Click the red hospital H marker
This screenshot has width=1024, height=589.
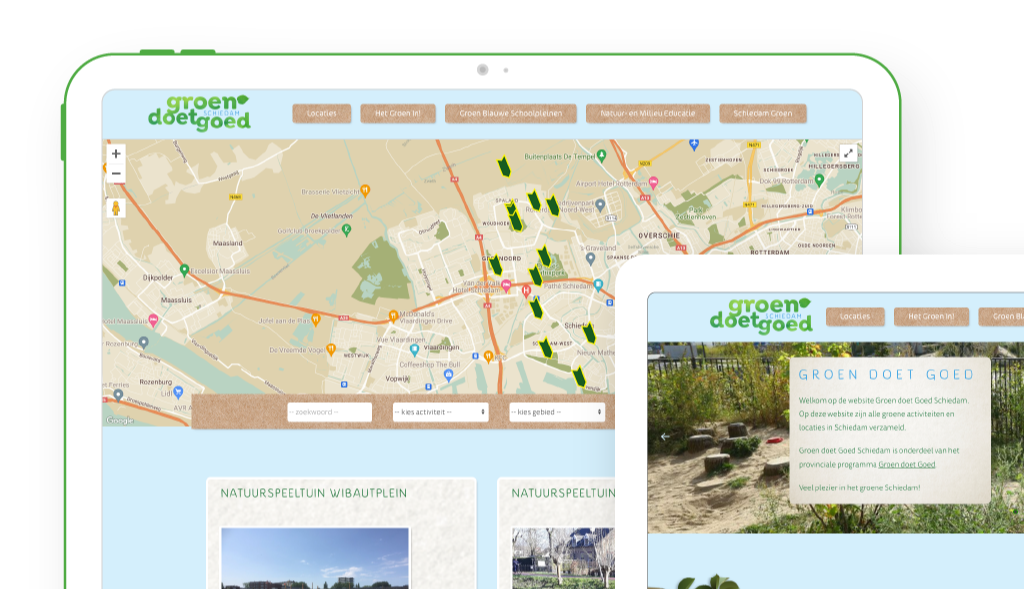(526, 292)
